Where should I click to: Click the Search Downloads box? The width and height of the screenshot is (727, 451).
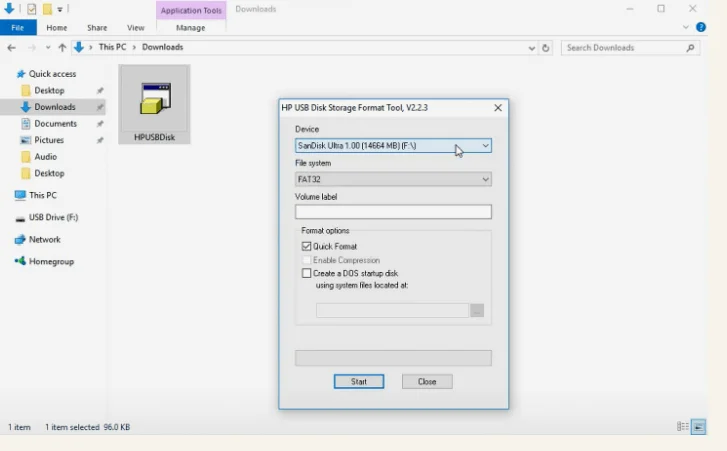point(623,47)
